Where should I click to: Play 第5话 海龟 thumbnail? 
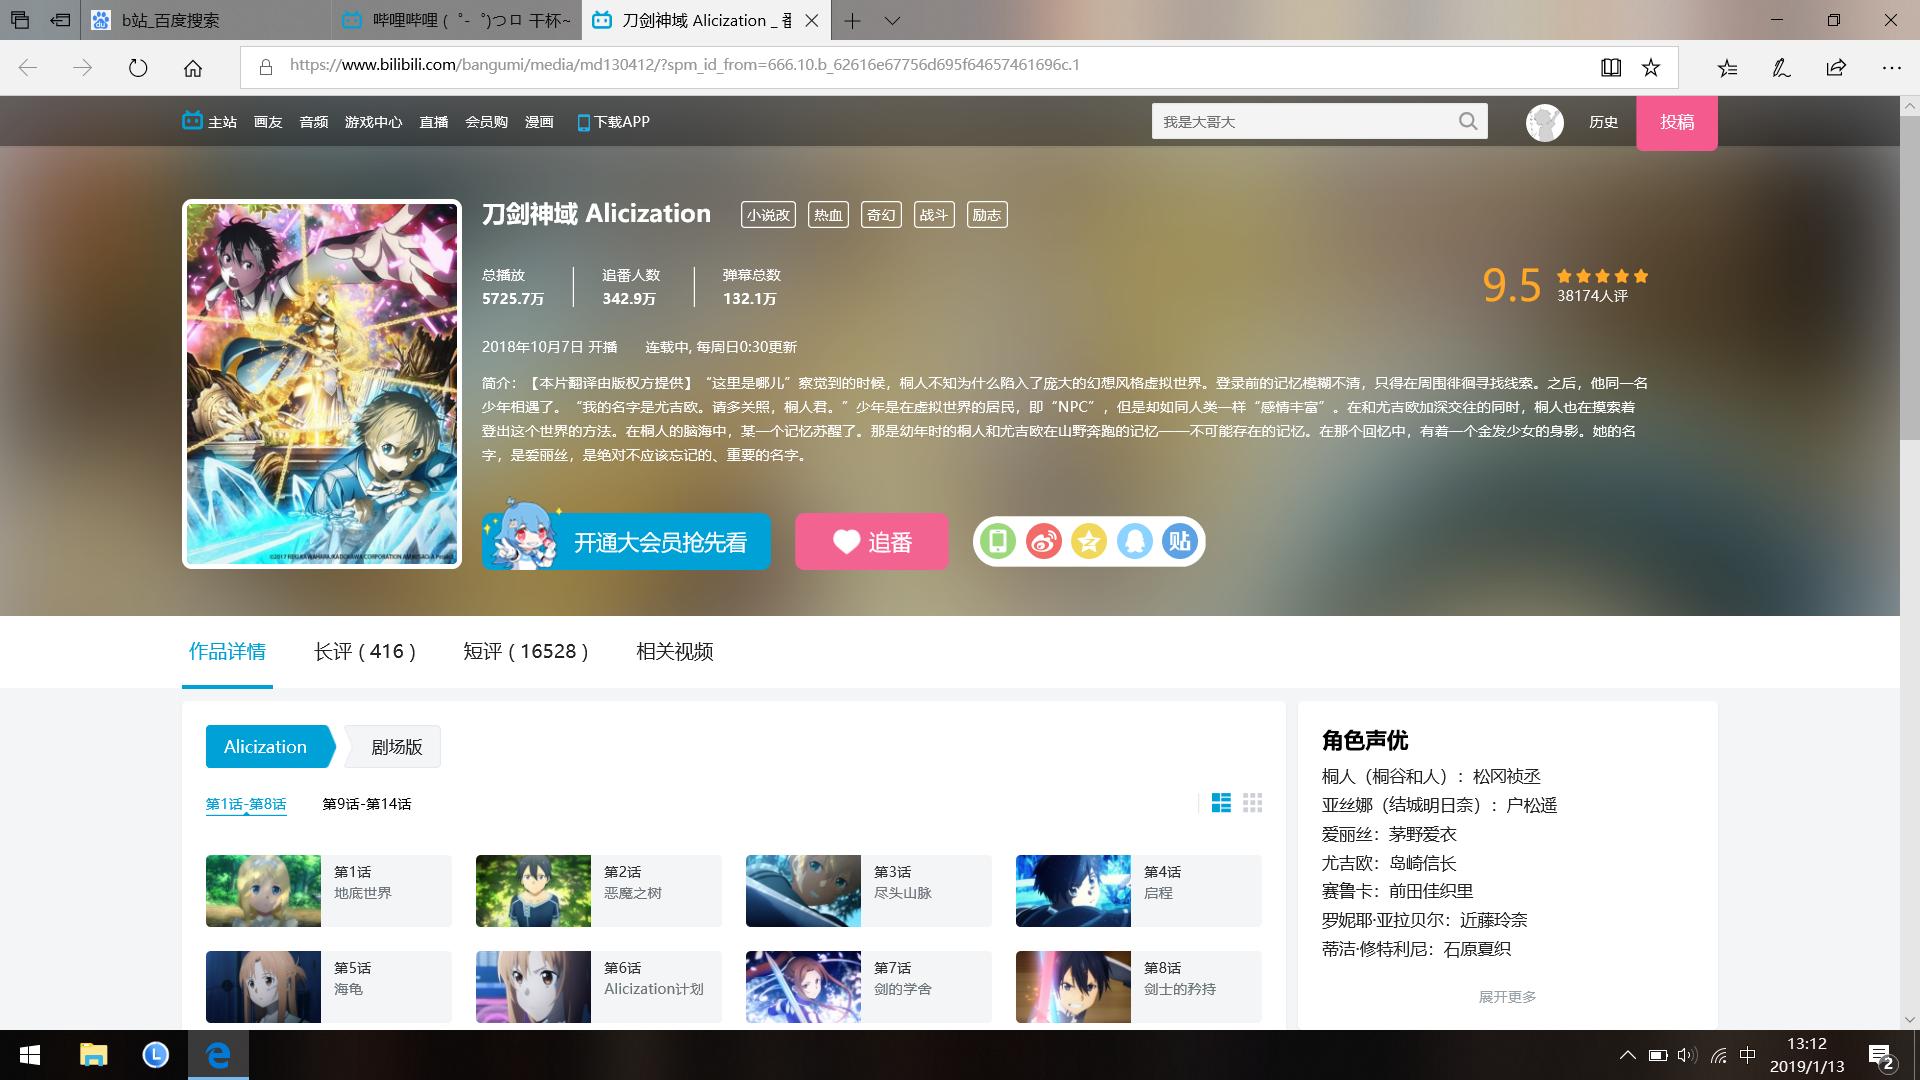262,986
